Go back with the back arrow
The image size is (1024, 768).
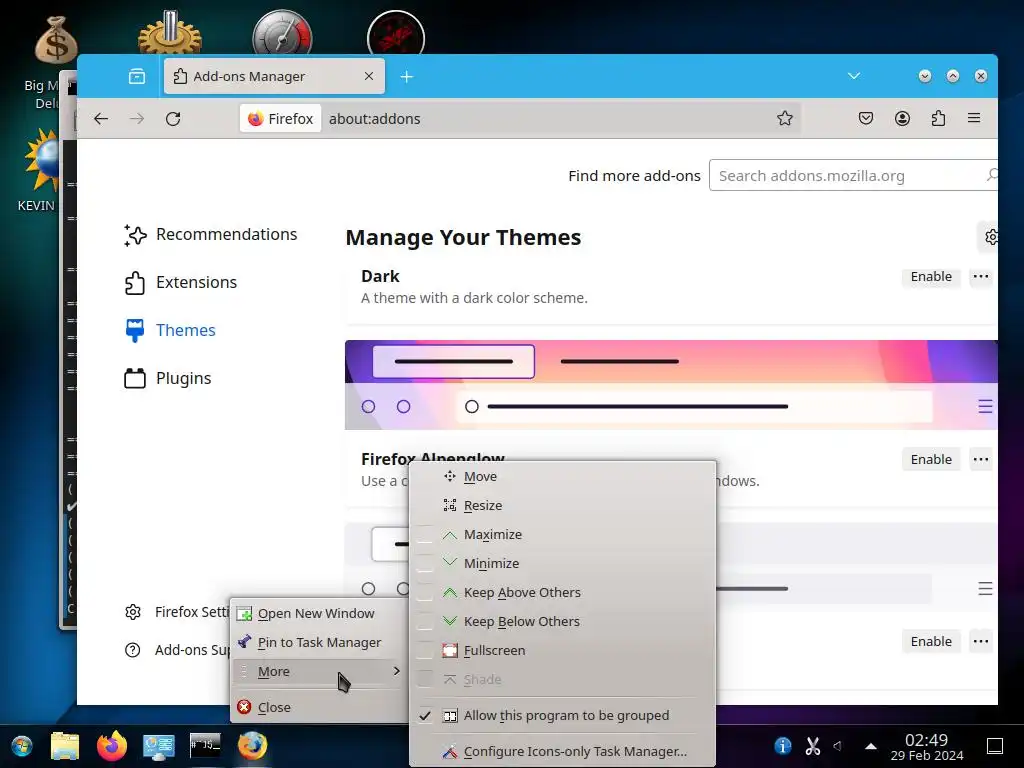pos(101,119)
